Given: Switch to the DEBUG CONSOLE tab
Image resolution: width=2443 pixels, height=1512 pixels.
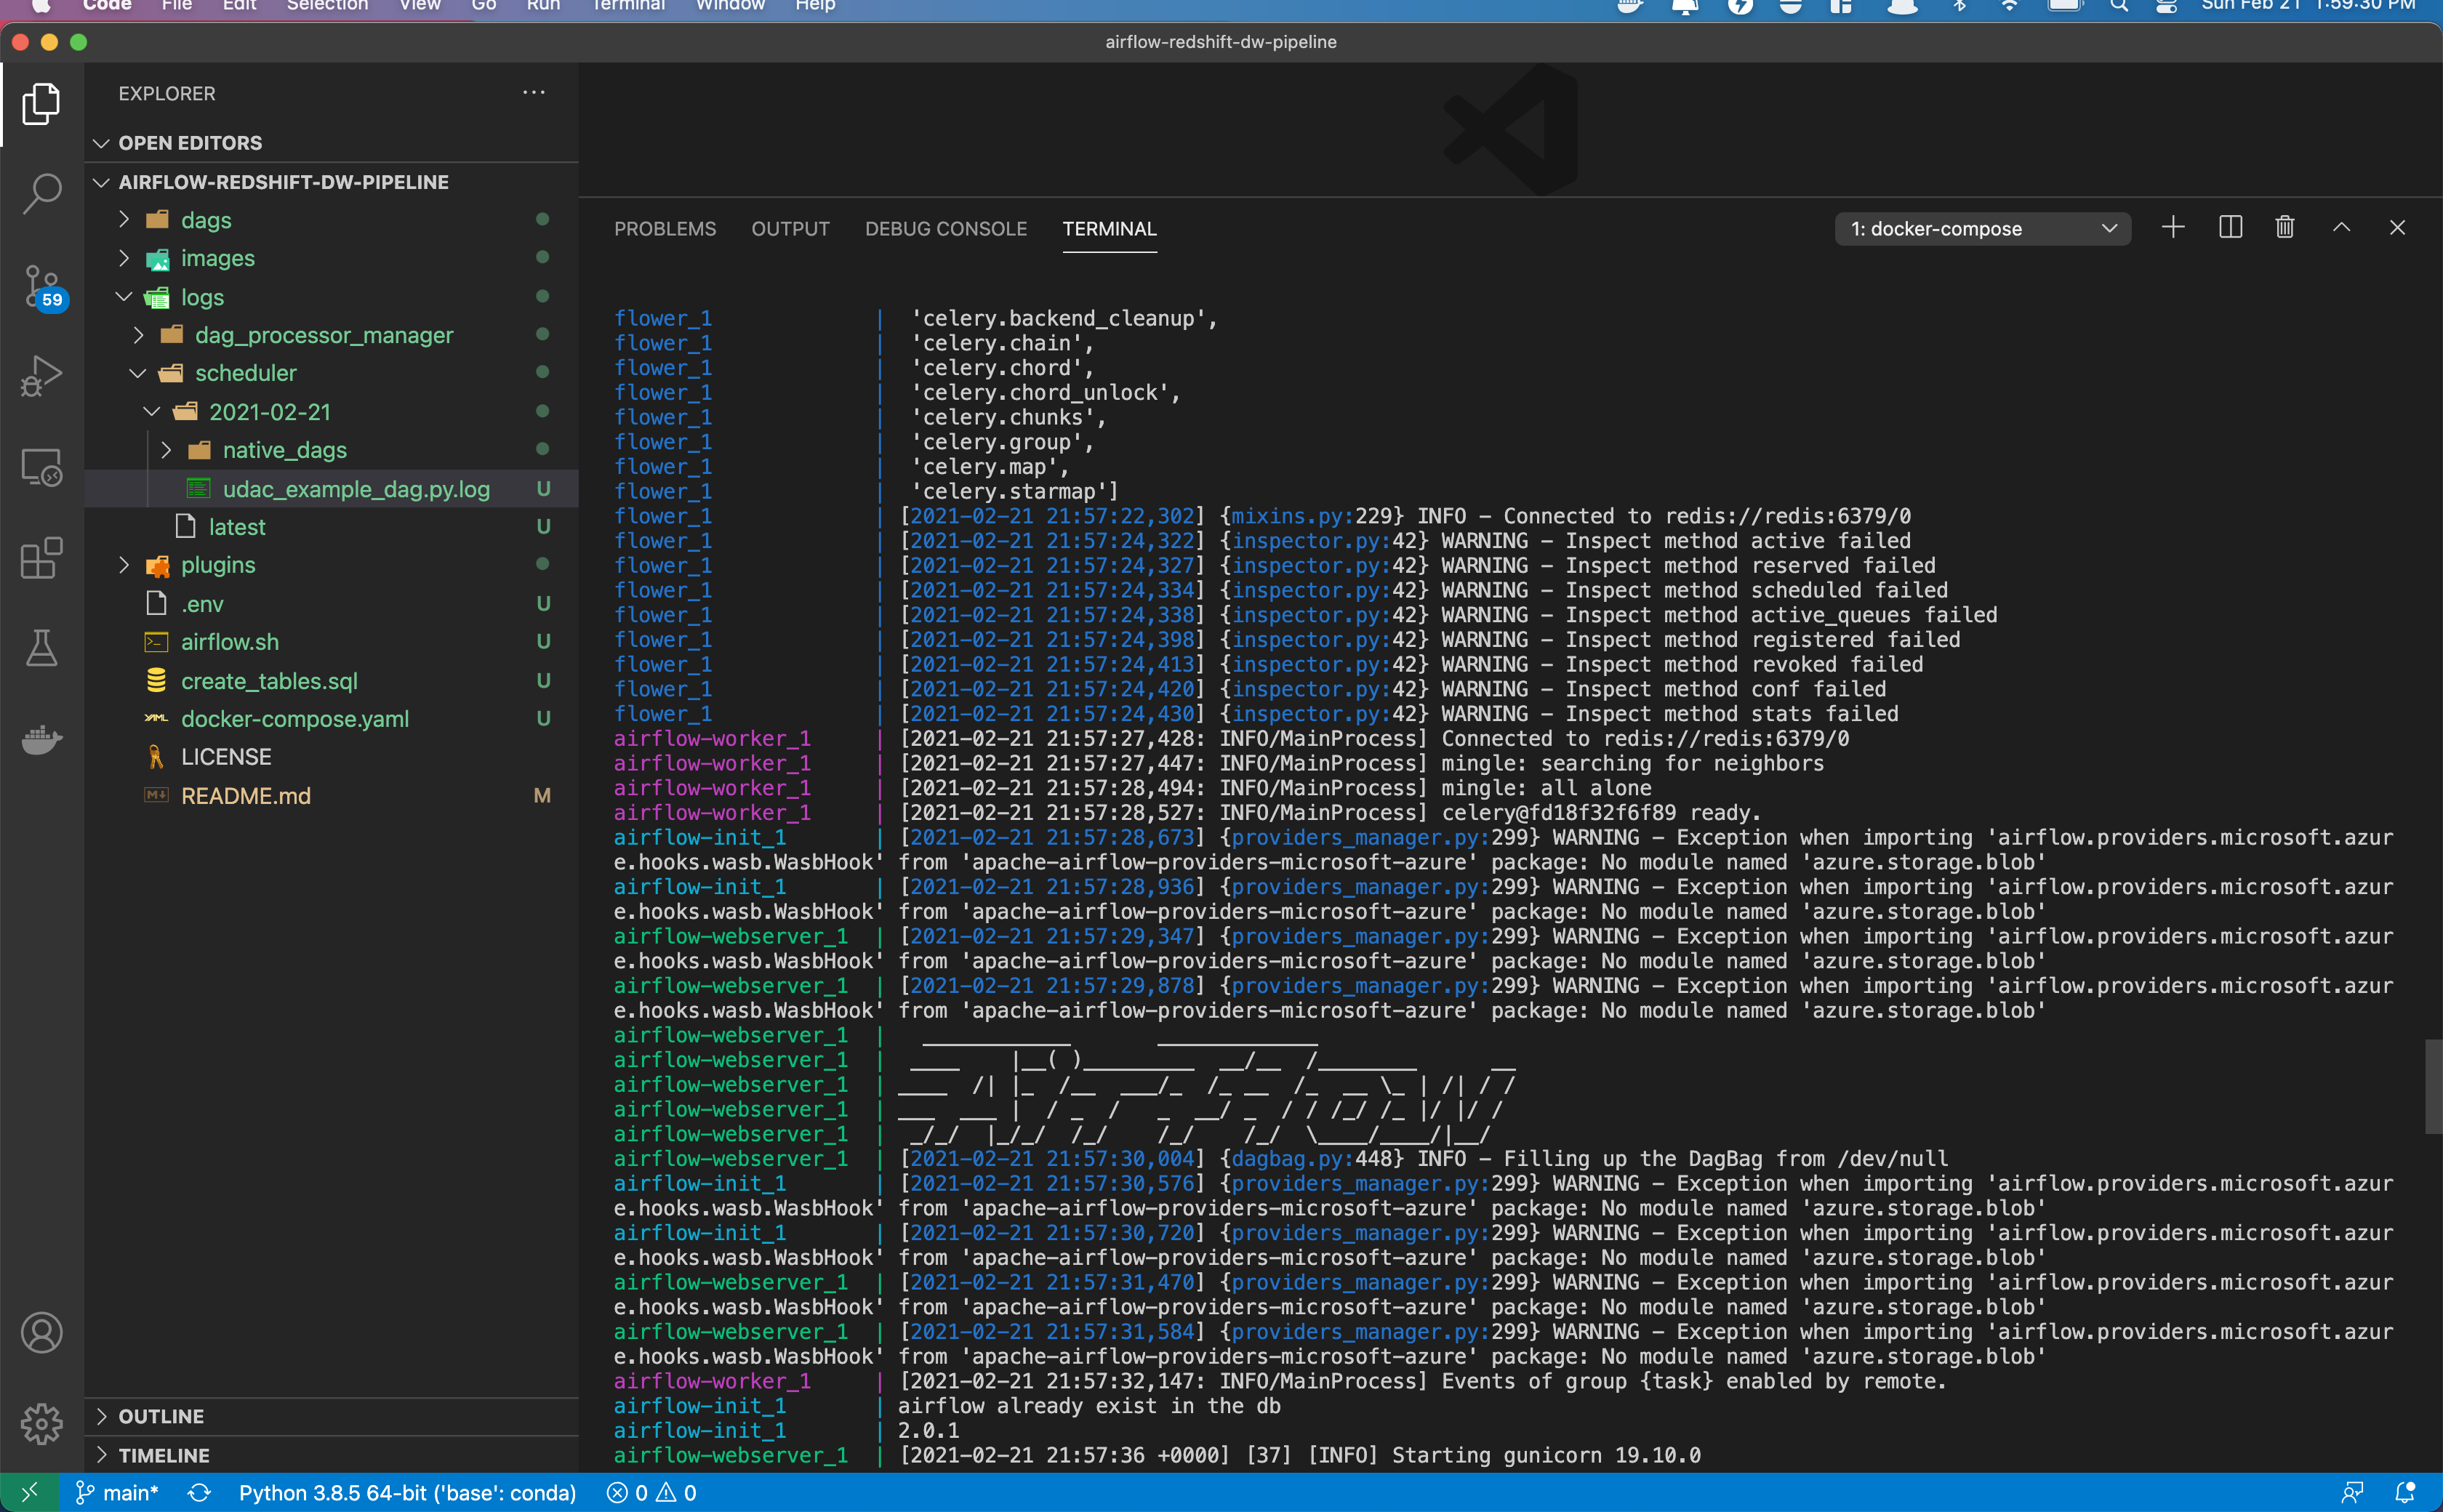Looking at the screenshot, I should click(945, 229).
